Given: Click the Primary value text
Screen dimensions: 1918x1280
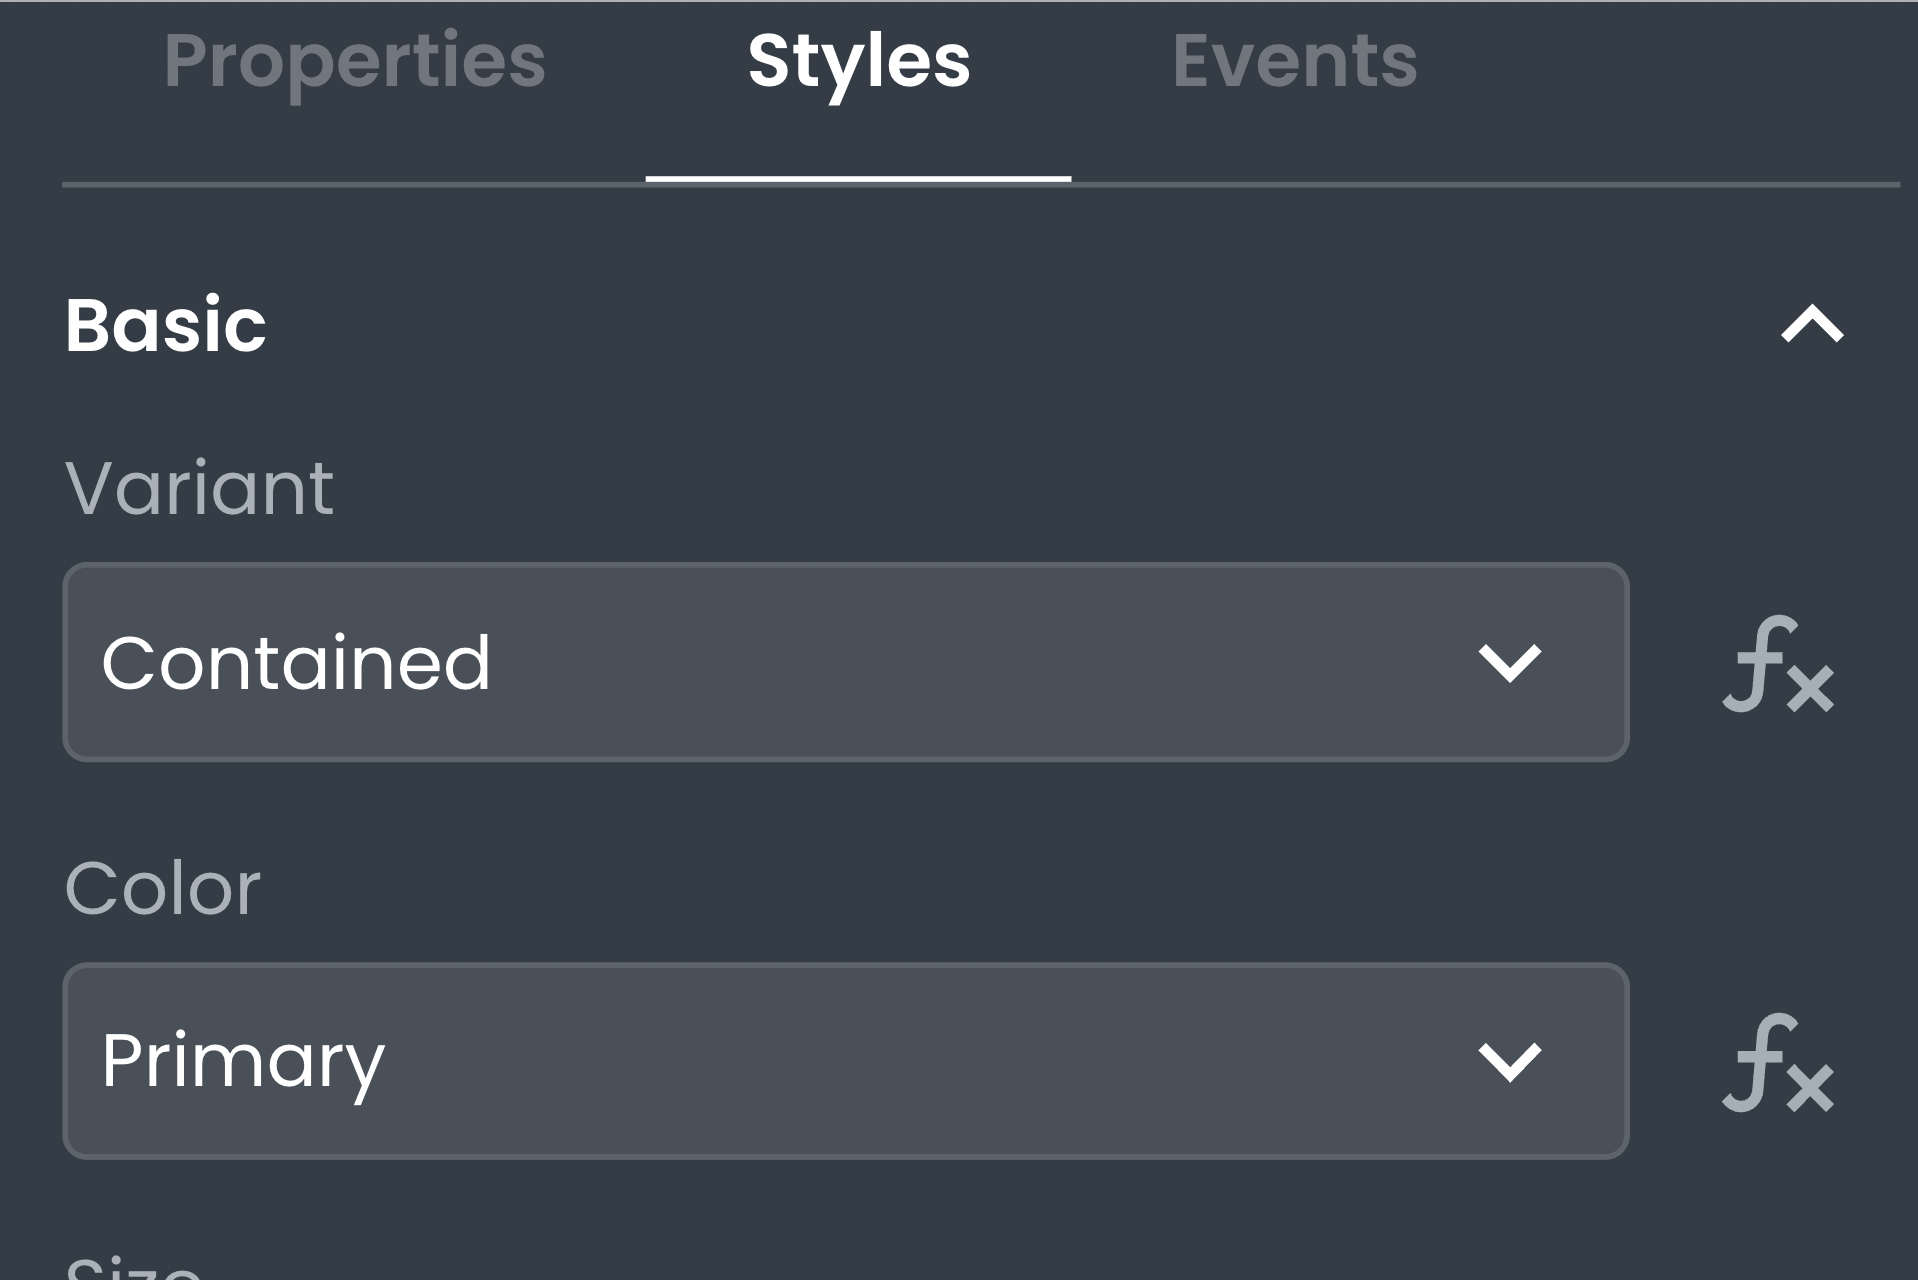Looking at the screenshot, I should (x=243, y=1062).
